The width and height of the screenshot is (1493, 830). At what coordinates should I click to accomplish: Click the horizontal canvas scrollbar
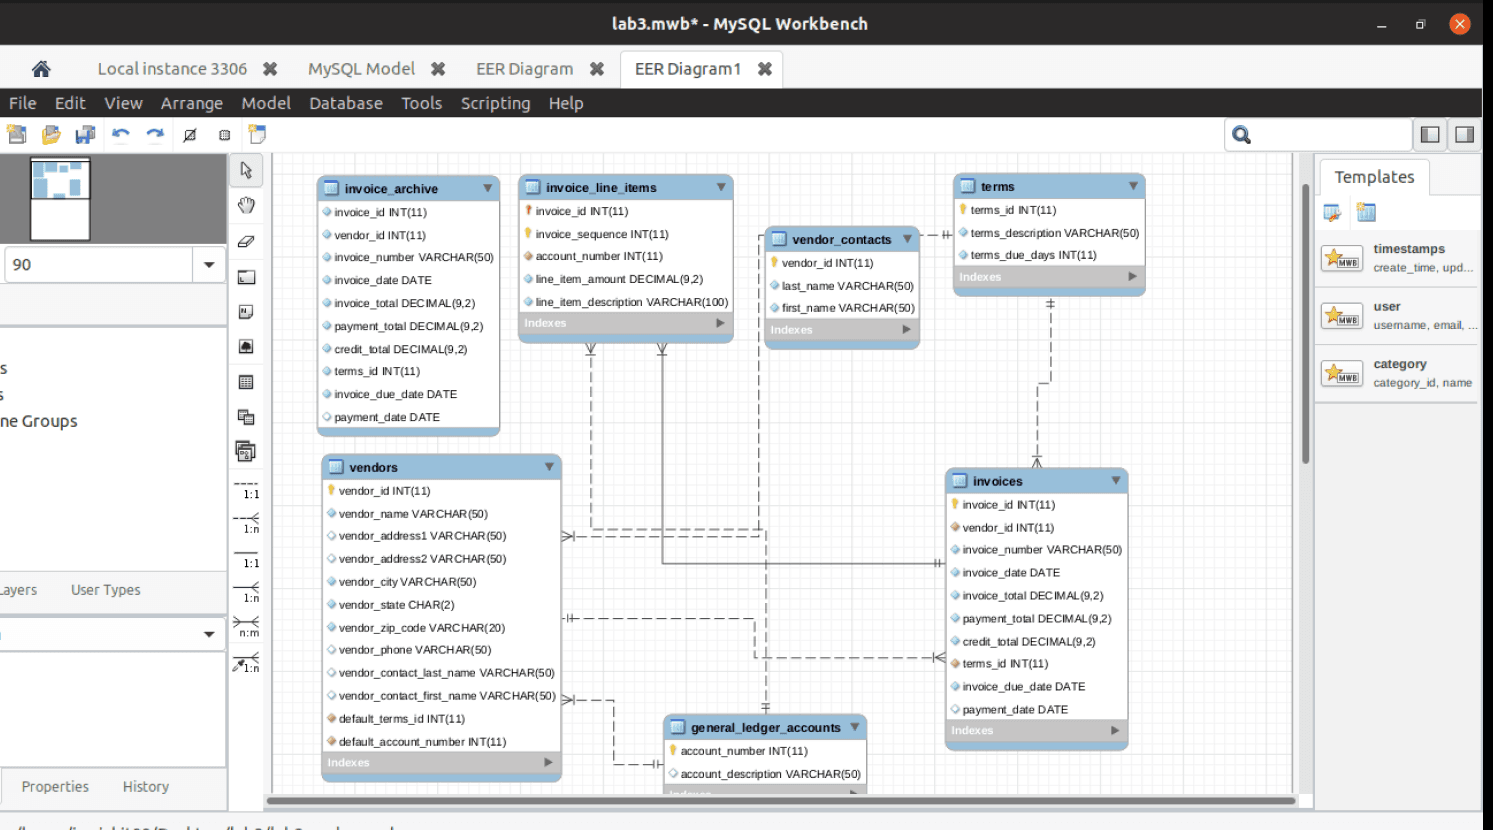781,801
